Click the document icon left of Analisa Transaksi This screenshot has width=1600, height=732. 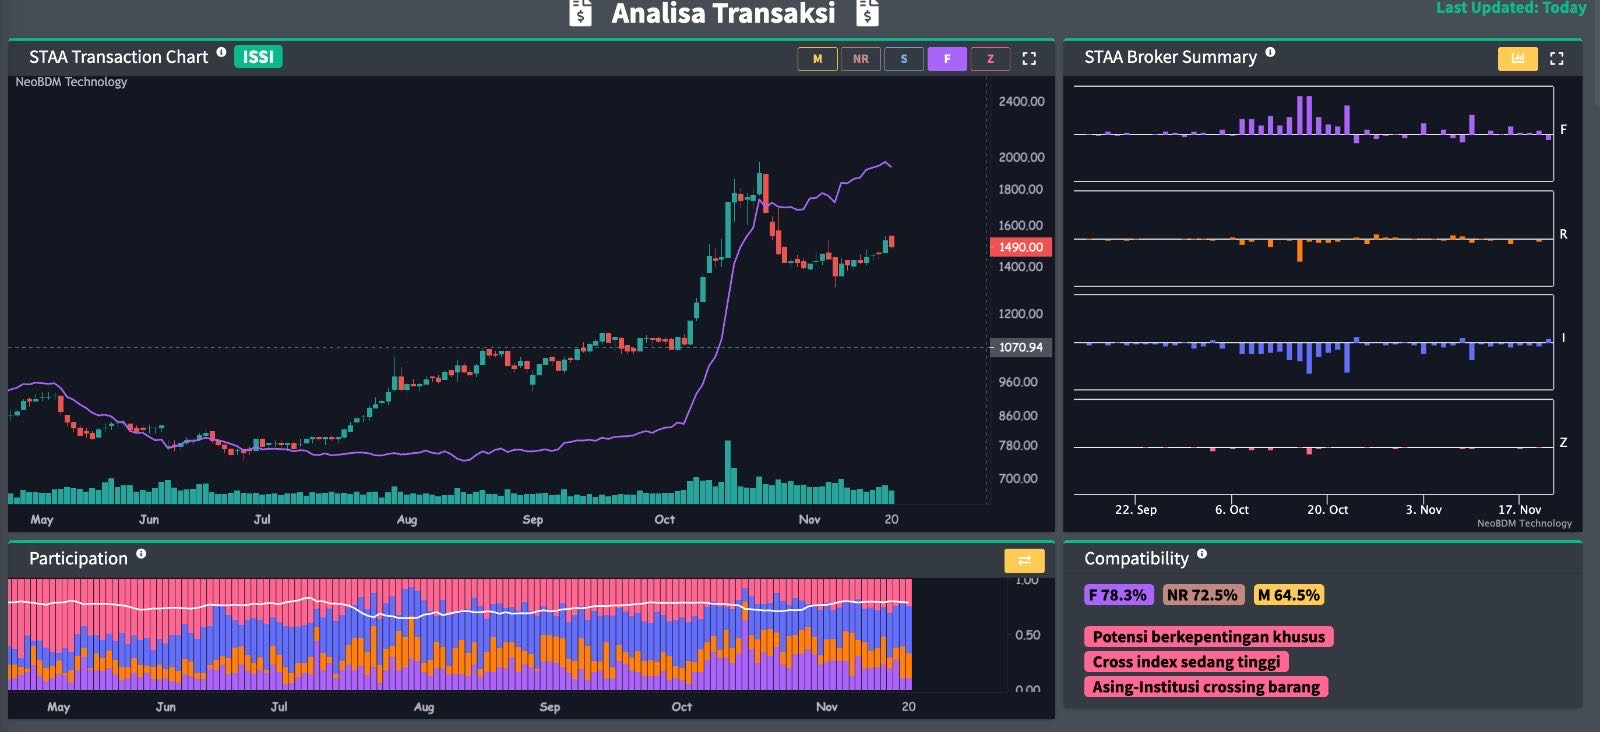(580, 12)
